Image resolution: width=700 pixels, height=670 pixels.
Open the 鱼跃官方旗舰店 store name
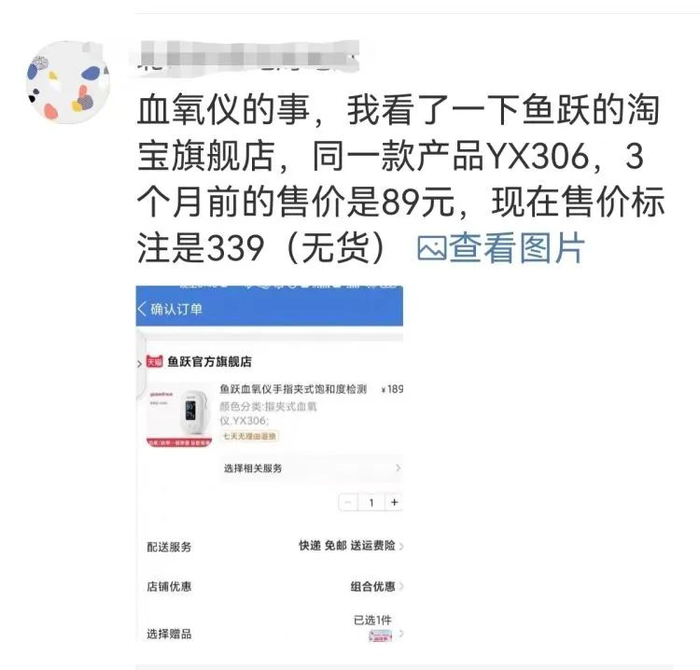click(x=209, y=362)
